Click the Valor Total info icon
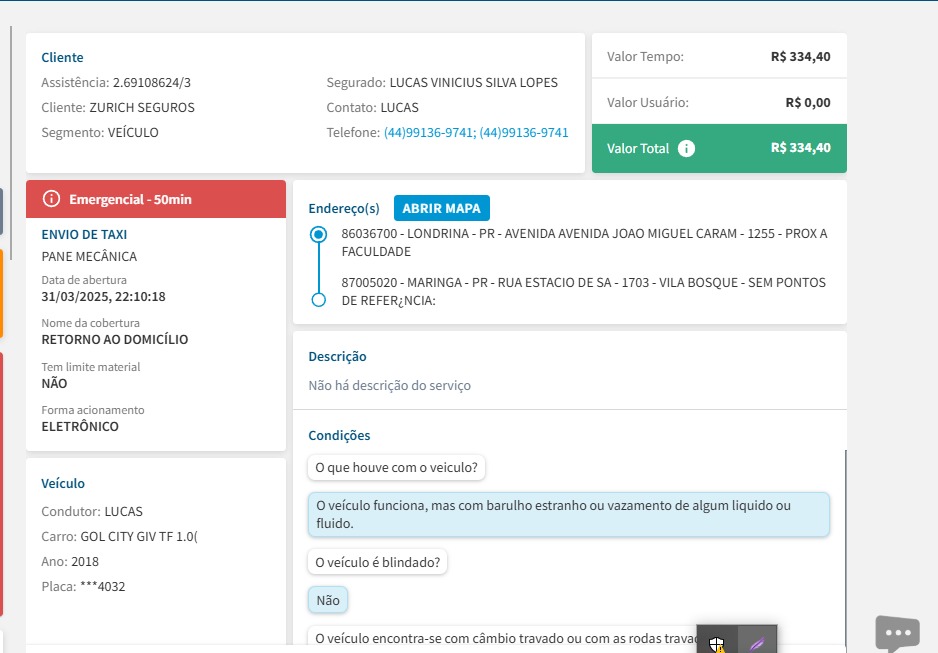Viewport: 938px width, 653px height. [686, 148]
